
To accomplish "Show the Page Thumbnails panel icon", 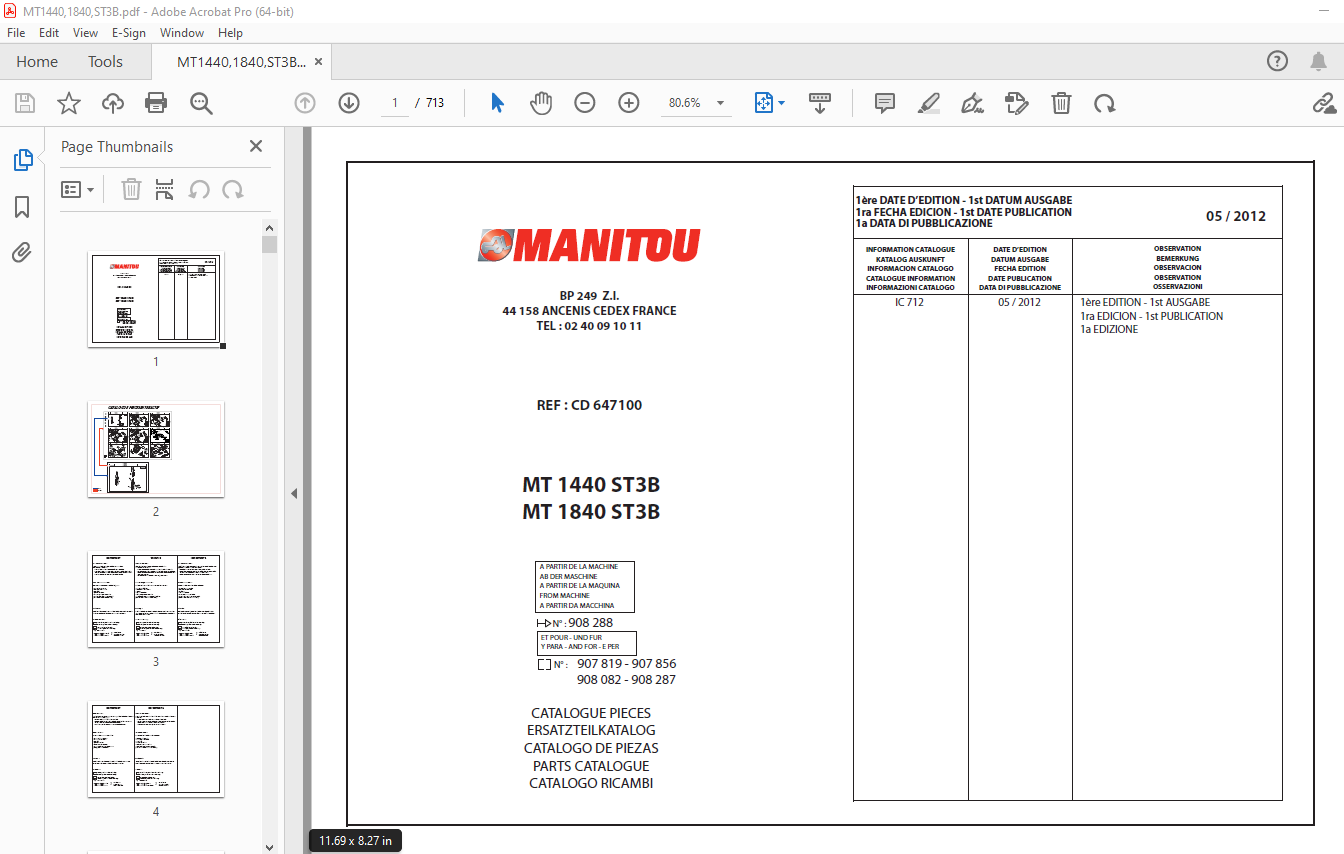I will (x=22, y=159).
